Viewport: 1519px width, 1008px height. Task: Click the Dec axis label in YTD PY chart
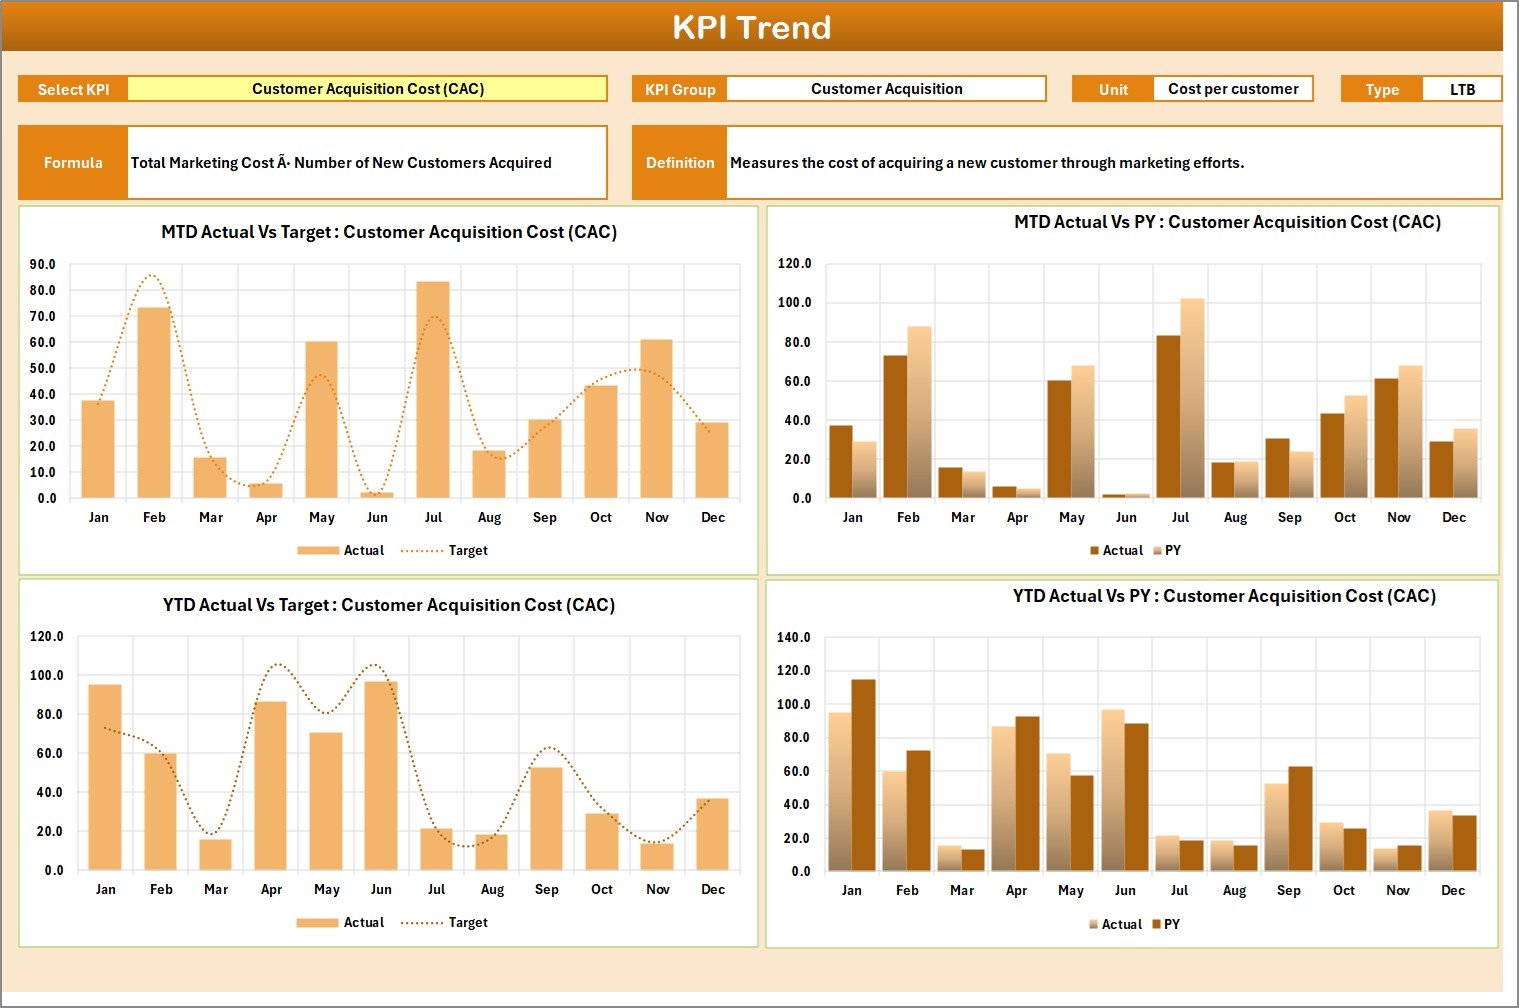pos(1452,890)
